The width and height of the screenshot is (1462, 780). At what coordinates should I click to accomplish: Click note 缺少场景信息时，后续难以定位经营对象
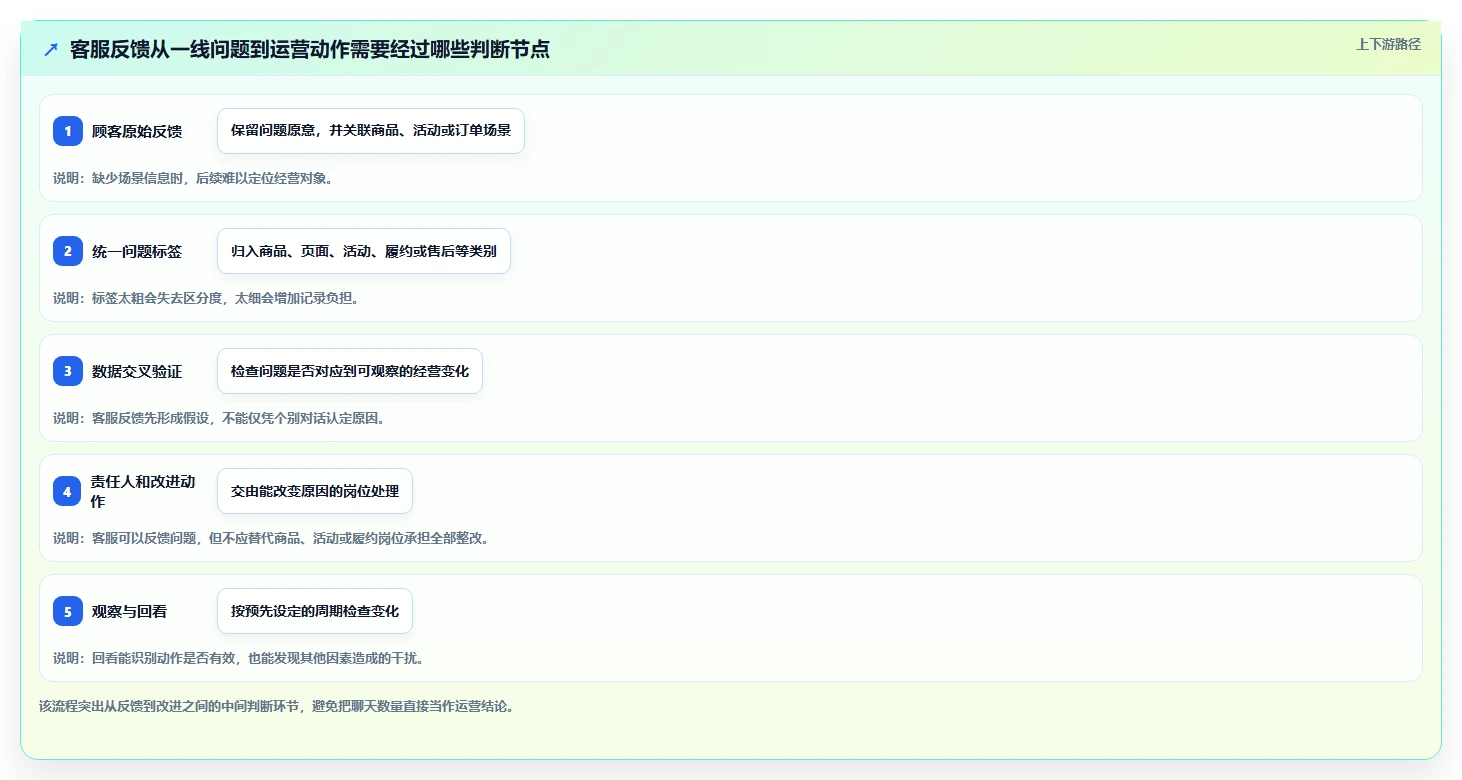pyautogui.click(x=193, y=178)
